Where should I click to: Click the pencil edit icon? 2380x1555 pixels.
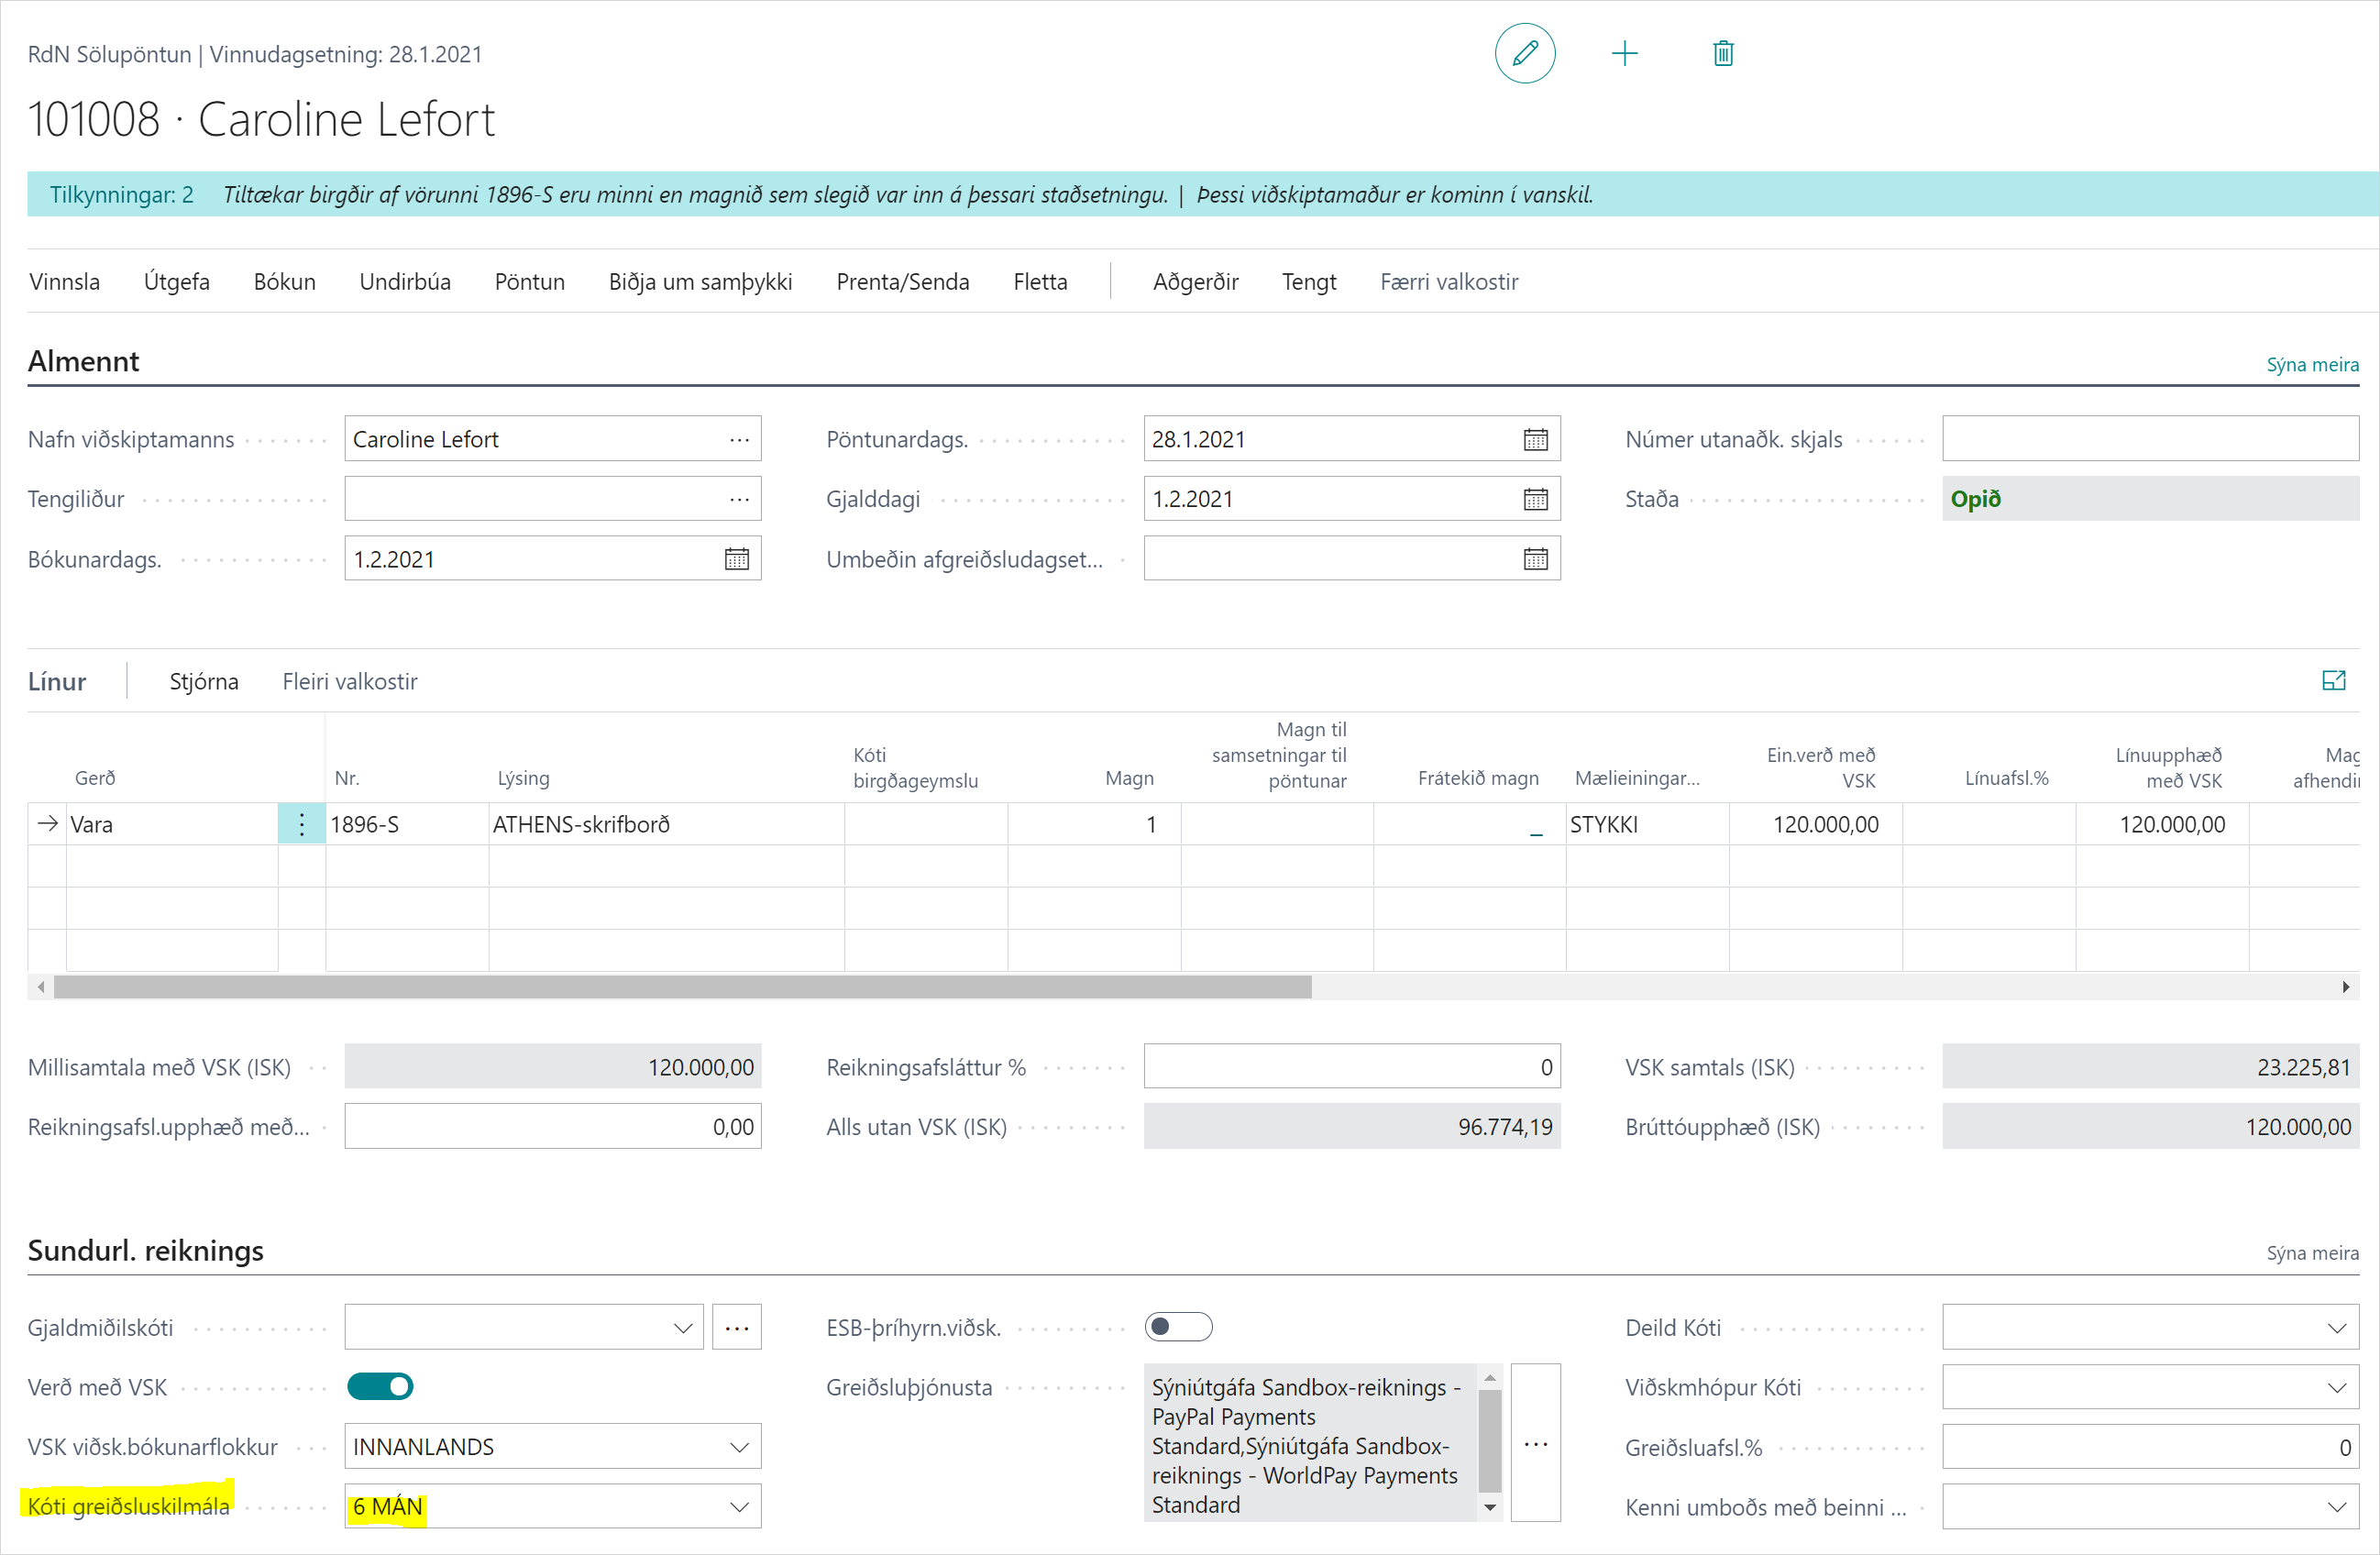(x=1524, y=53)
